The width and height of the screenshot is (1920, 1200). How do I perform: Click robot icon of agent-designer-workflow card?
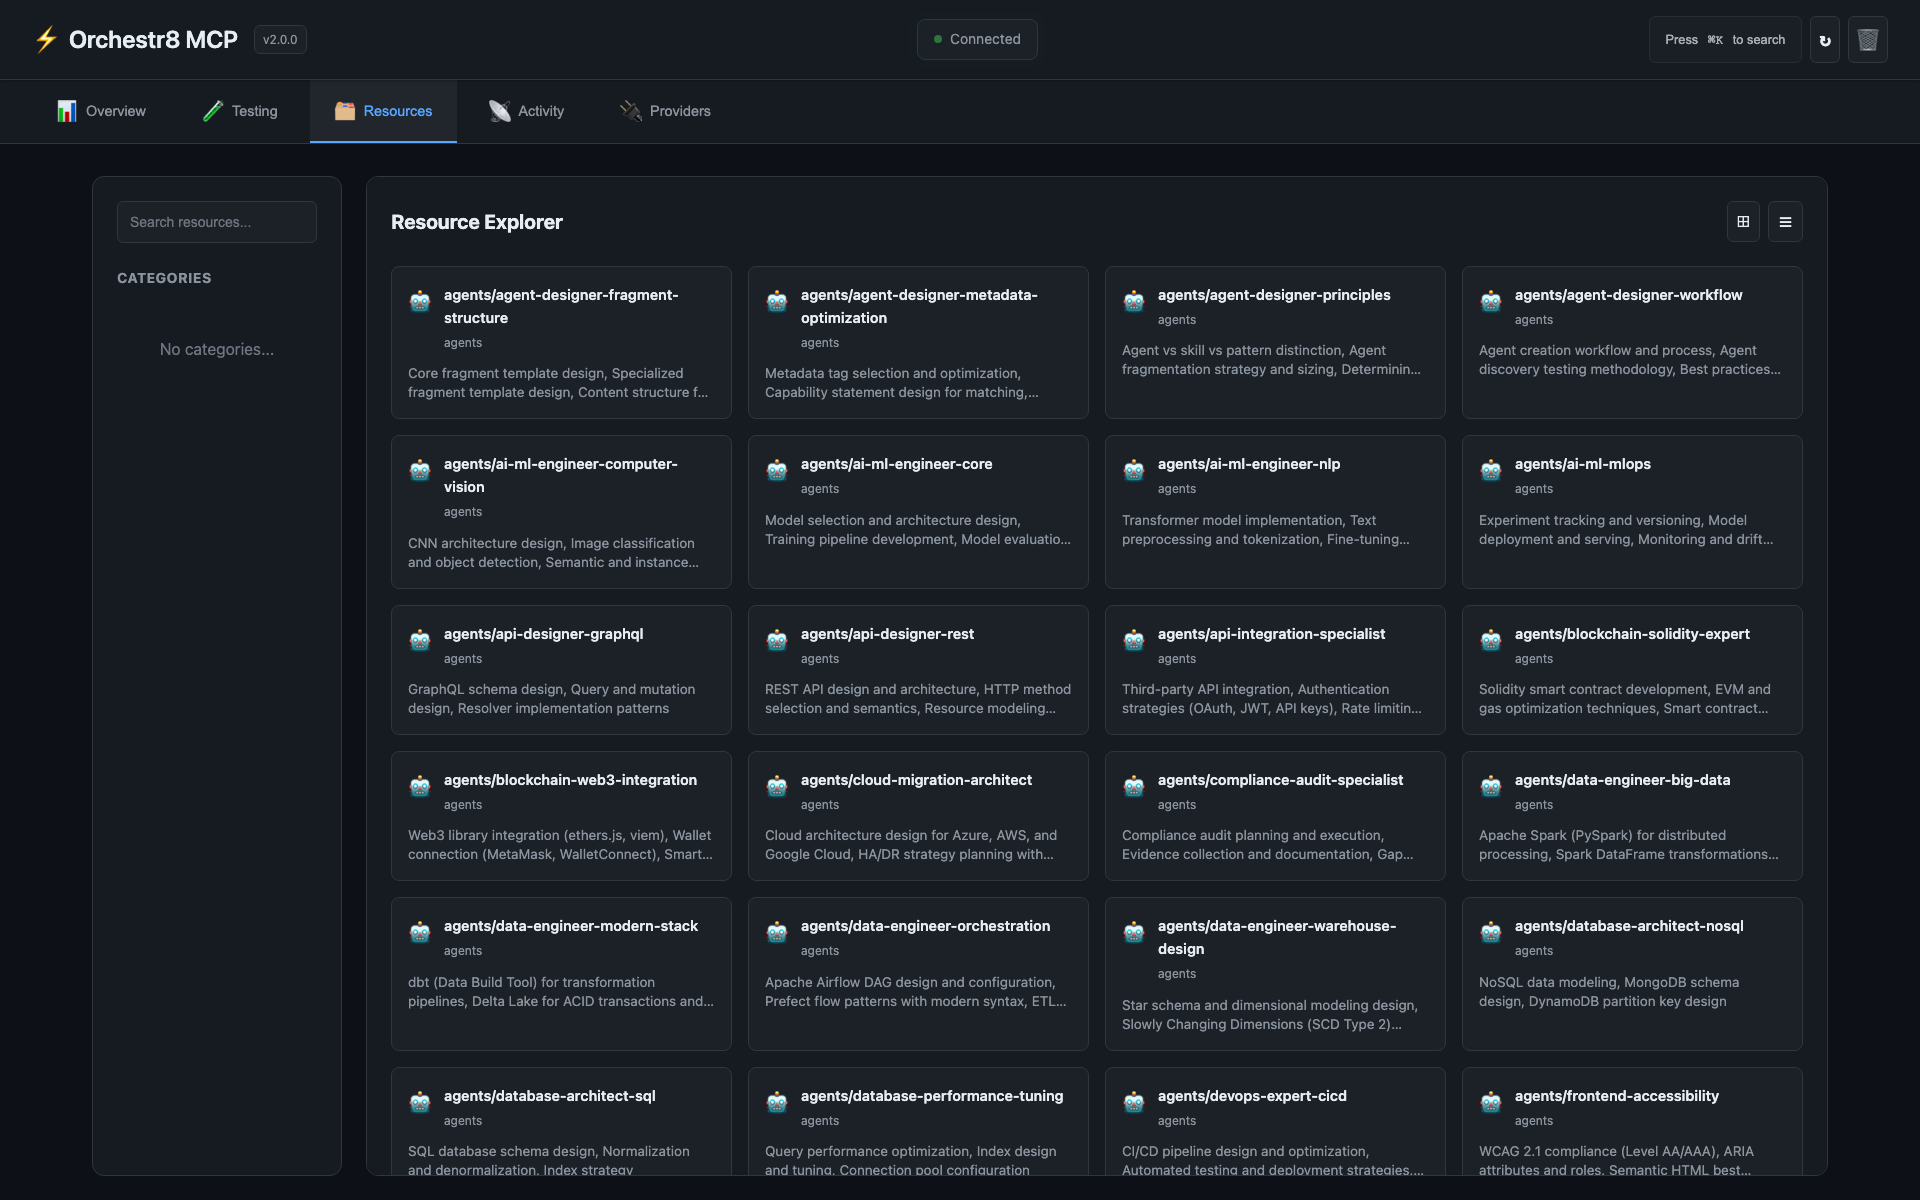[1491, 301]
